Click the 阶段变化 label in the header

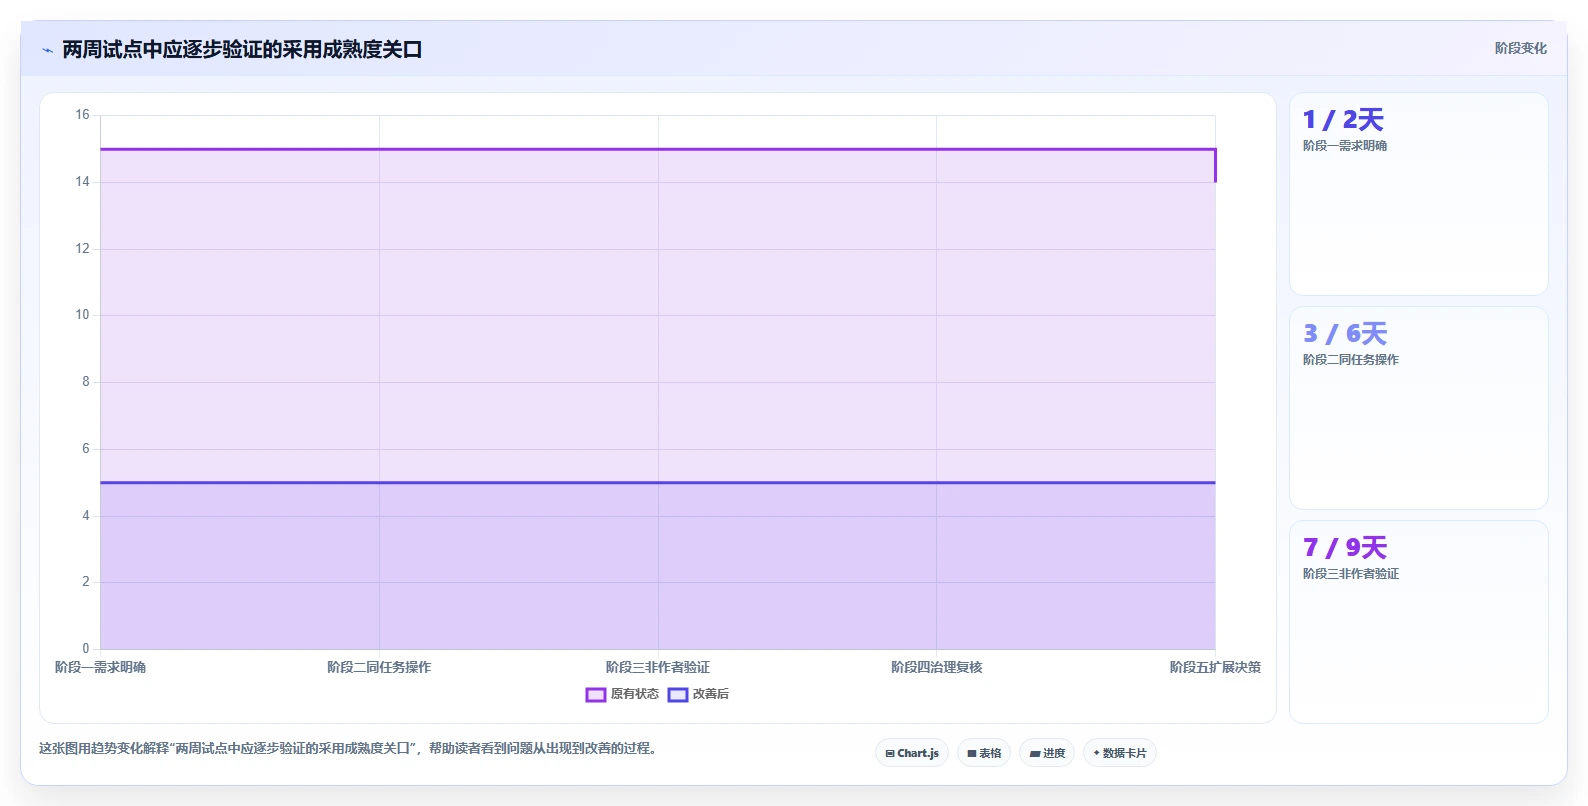click(1521, 48)
